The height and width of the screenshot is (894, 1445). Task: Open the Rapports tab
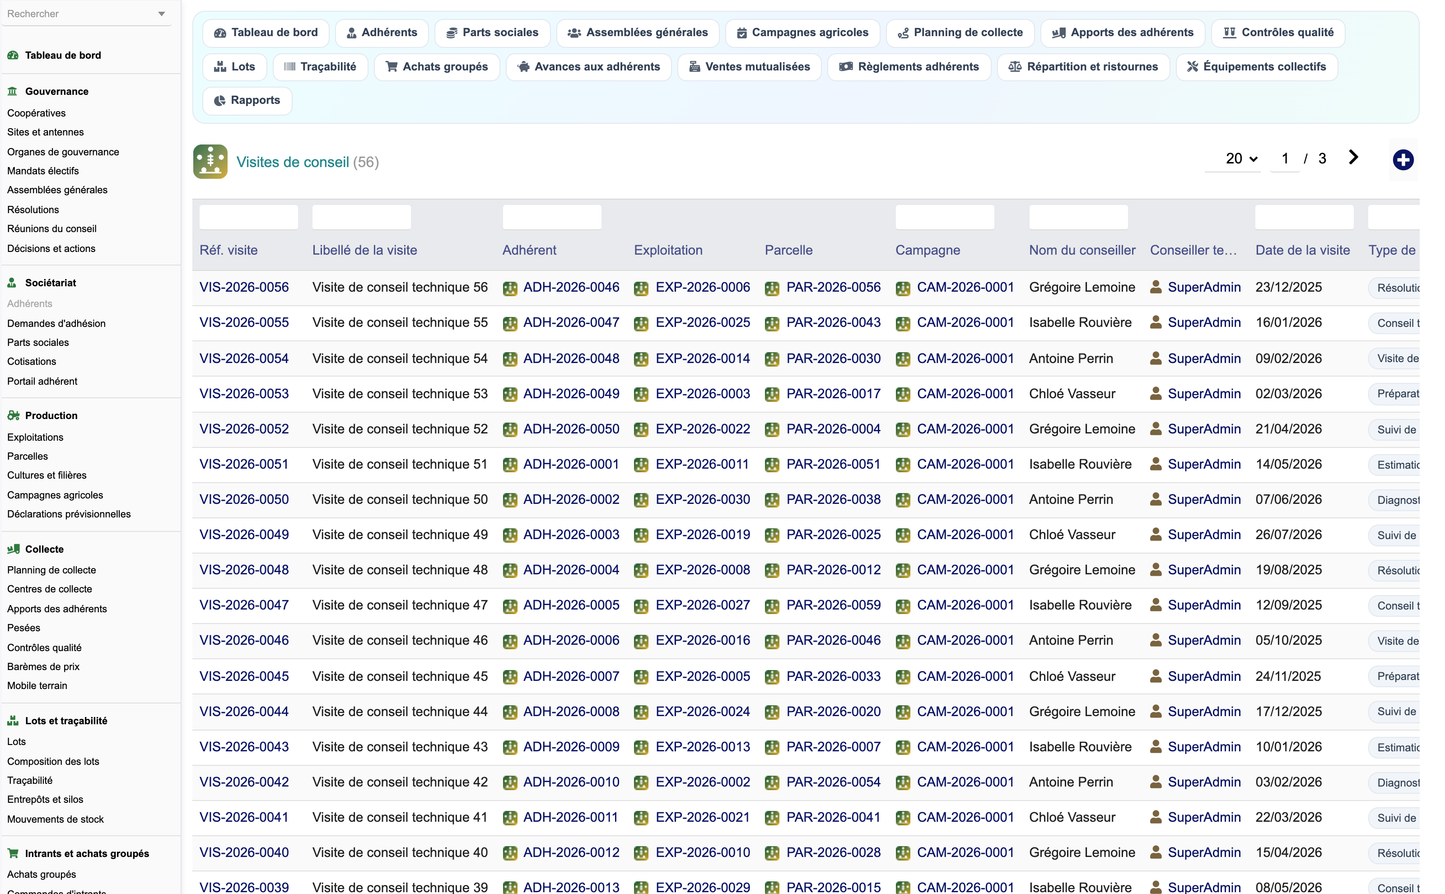pos(247,101)
